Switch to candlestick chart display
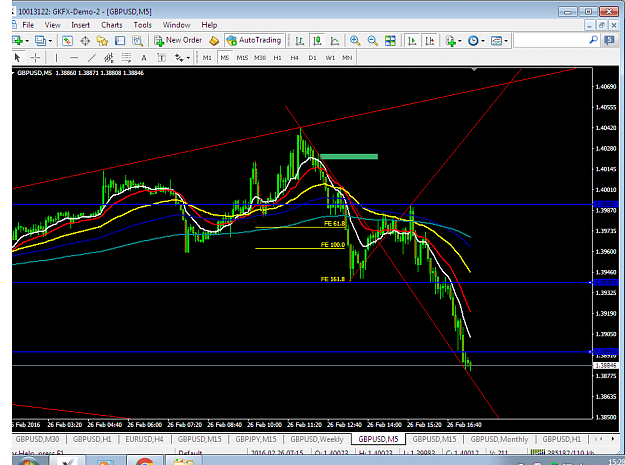This screenshot has width=625, height=465. click(317, 41)
